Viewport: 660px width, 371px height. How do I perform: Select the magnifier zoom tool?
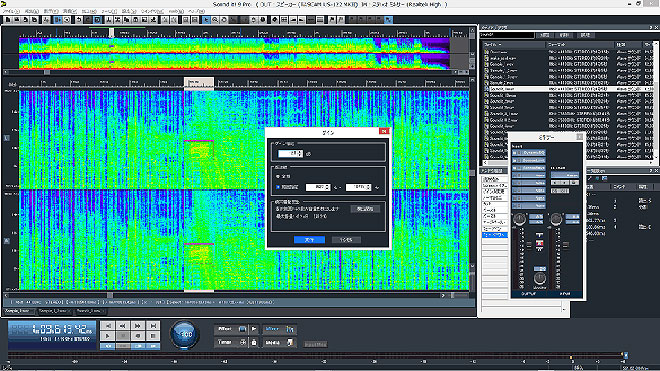point(215,19)
